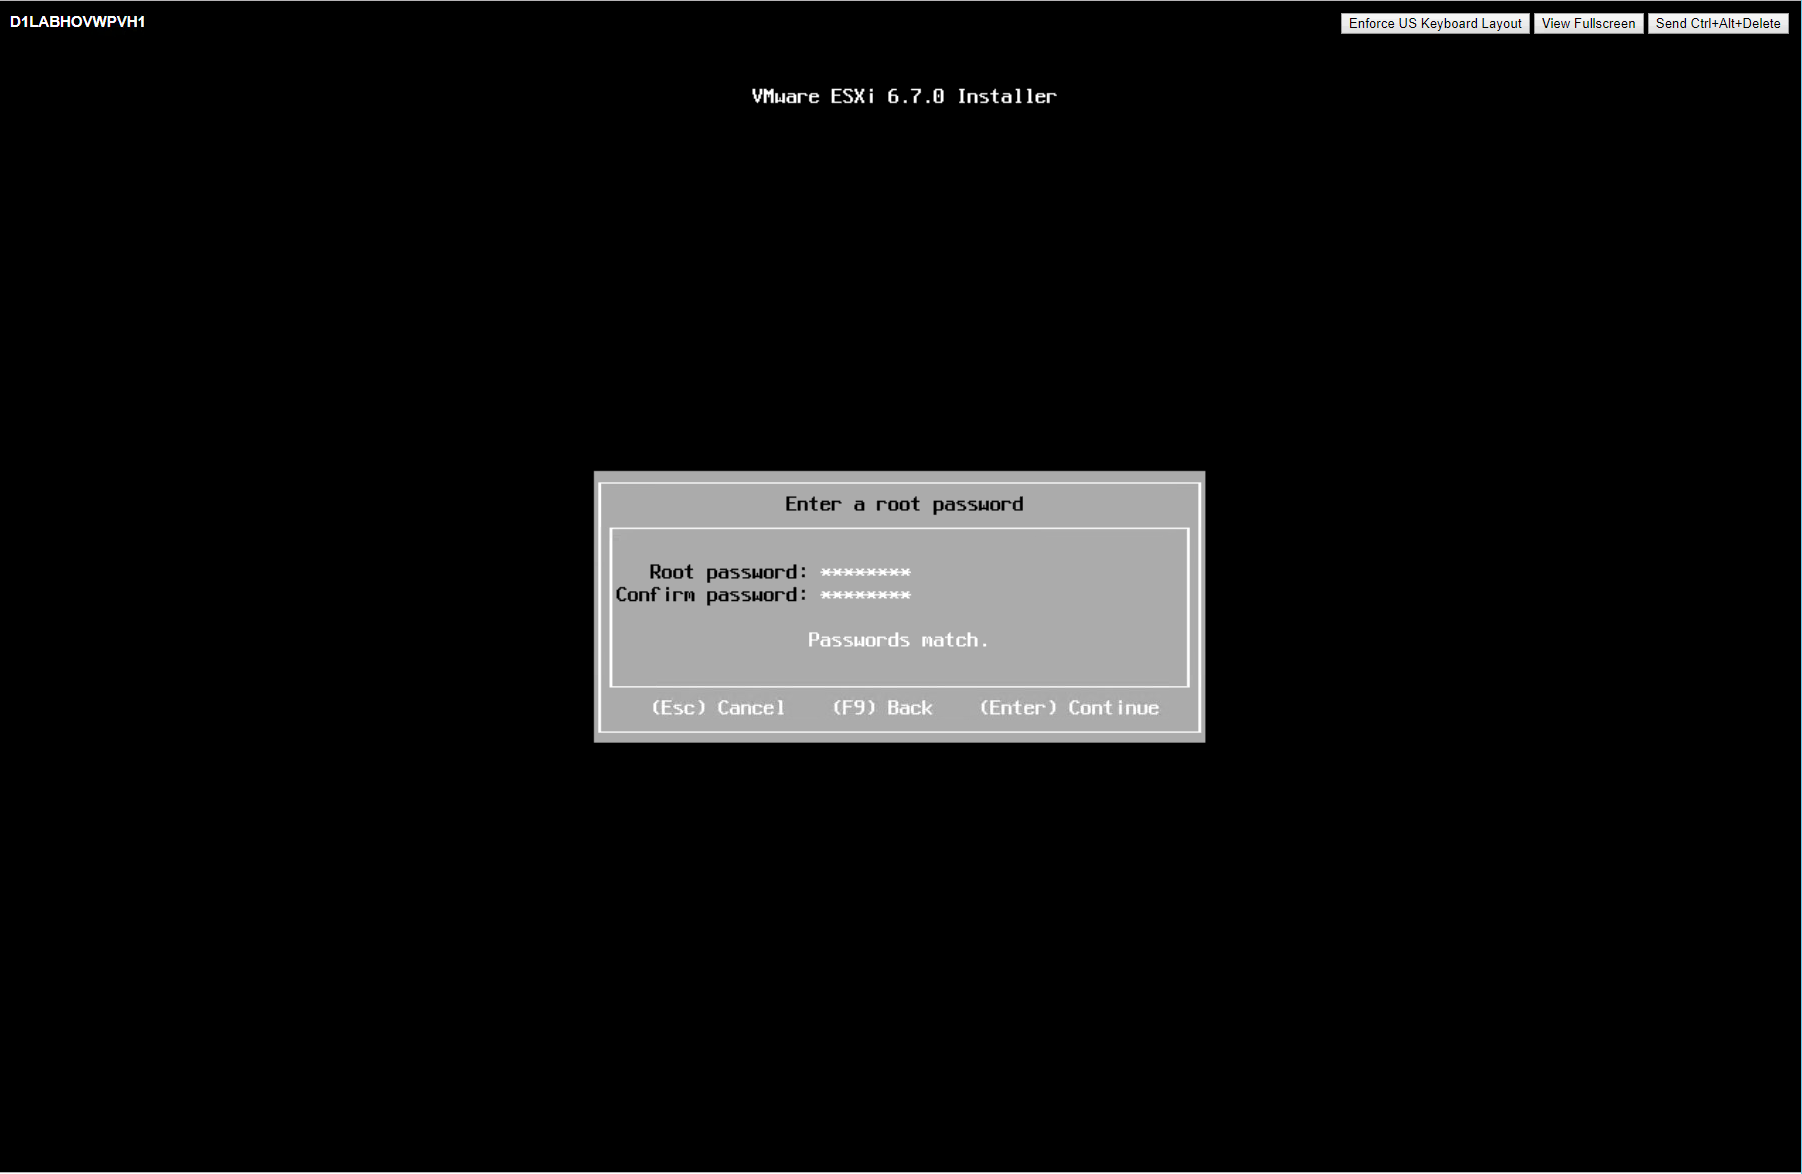Click the (Enter) Continue option

click(1069, 708)
